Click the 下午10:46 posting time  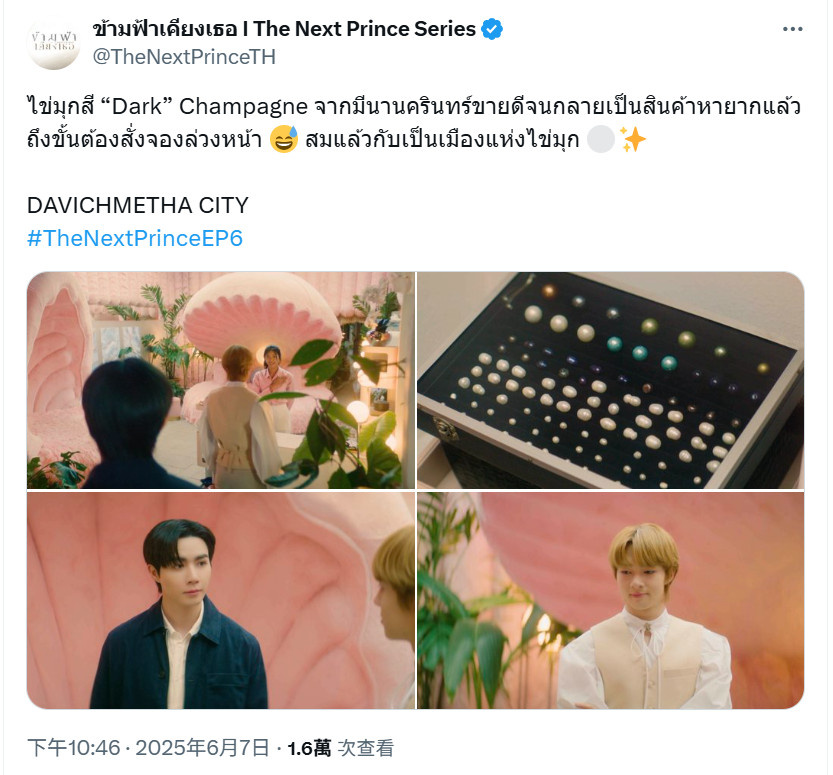[x=74, y=748]
